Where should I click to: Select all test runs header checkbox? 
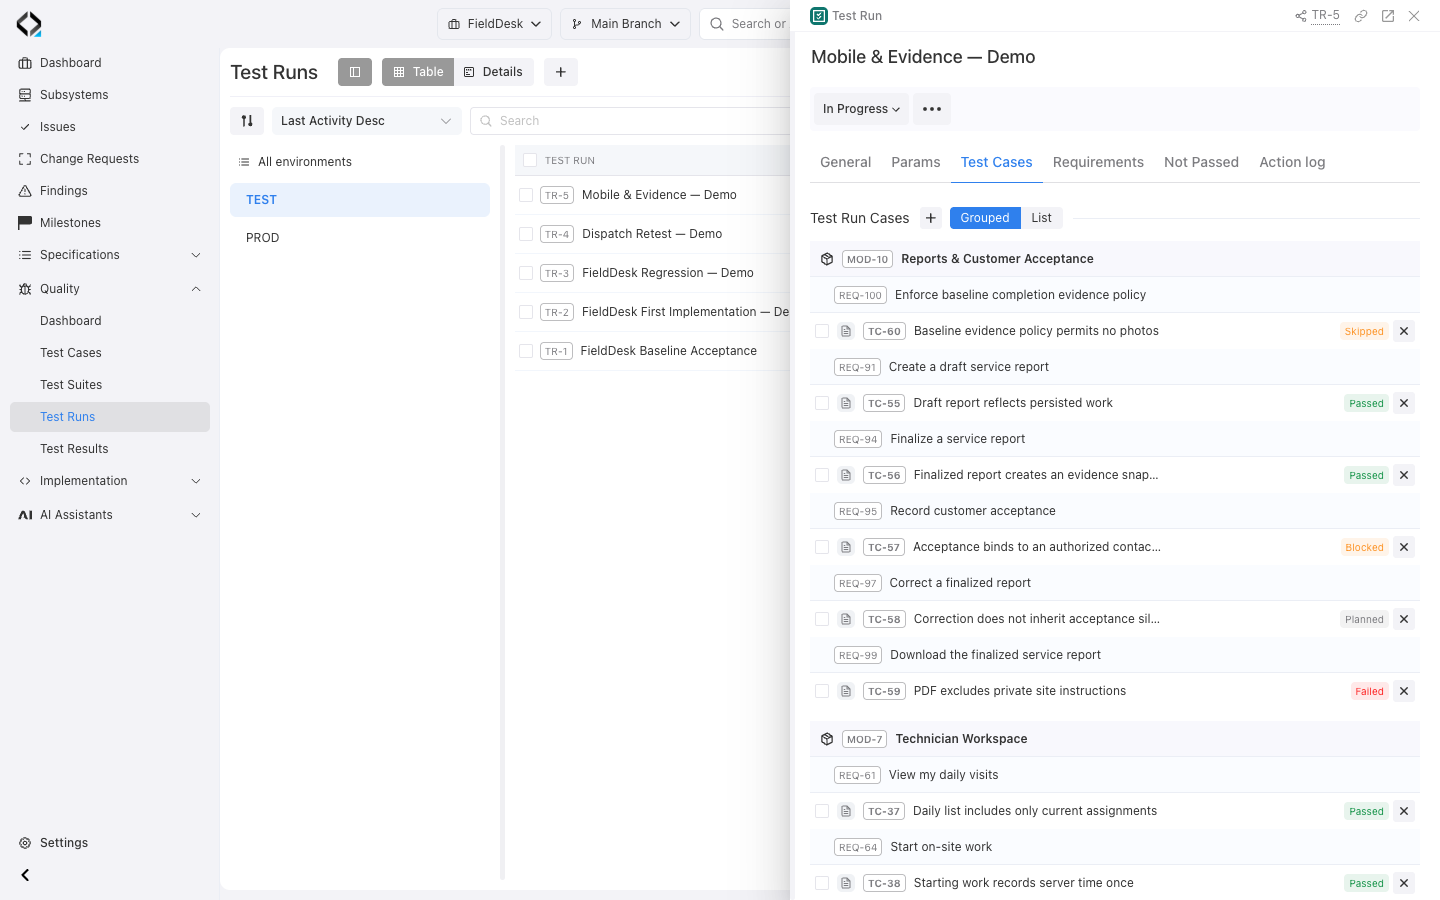click(530, 160)
